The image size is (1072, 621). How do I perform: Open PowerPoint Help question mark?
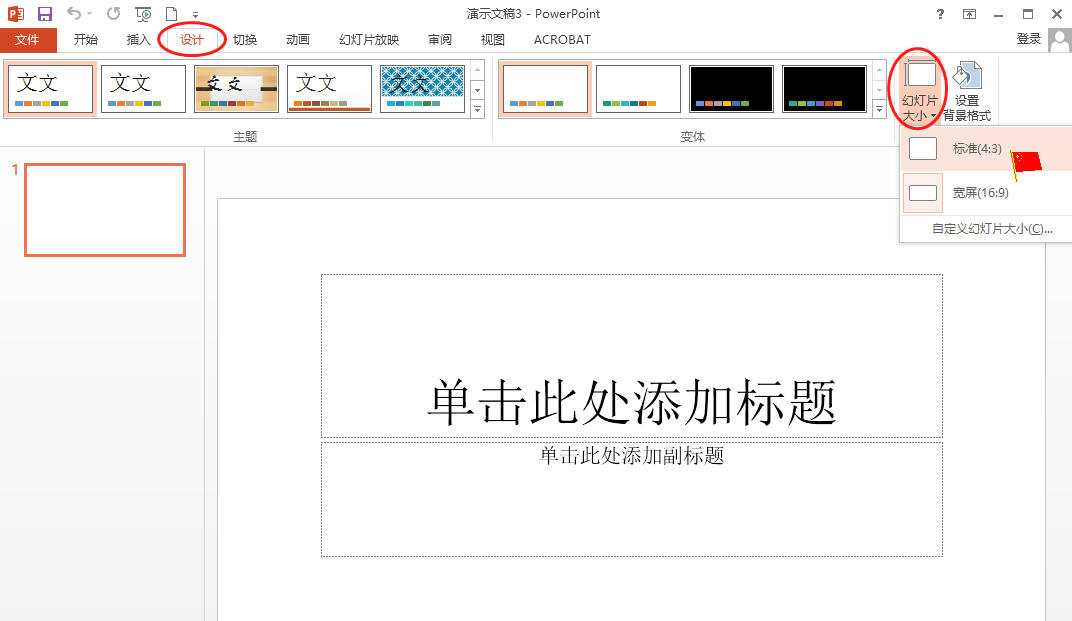coord(941,14)
